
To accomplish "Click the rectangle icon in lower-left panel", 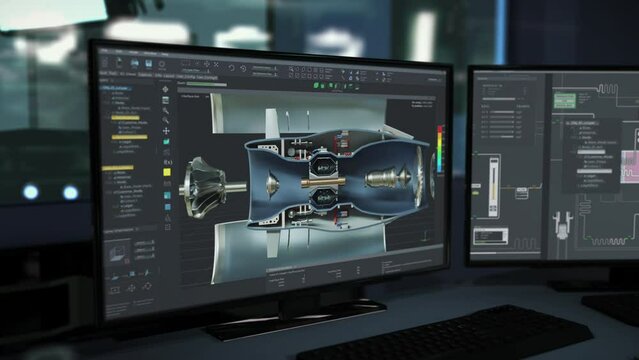I will 115,290.
